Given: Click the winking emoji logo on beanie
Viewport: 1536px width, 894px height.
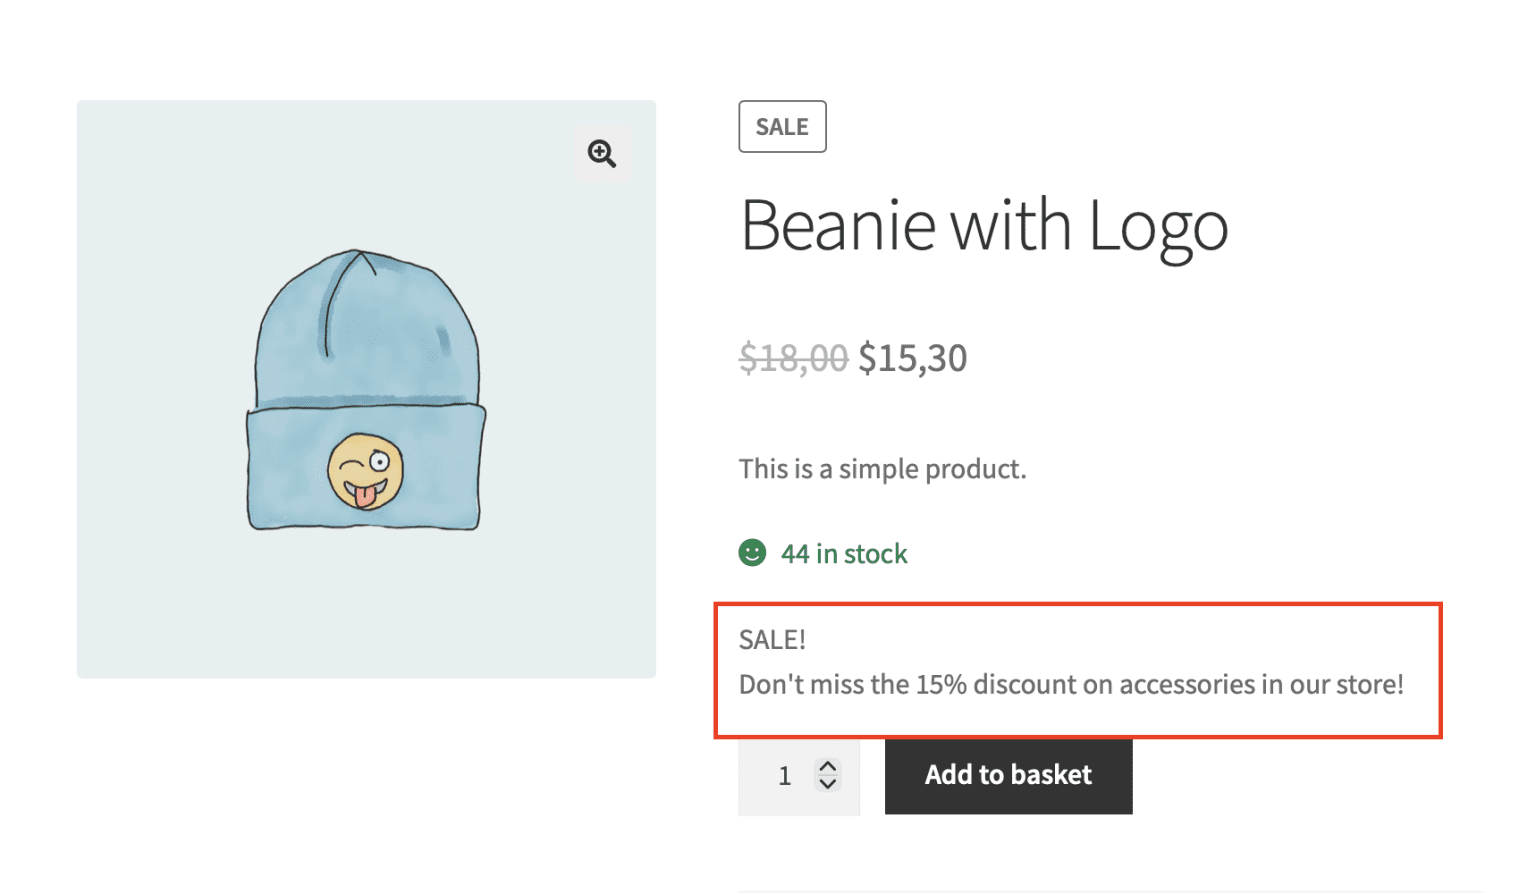Looking at the screenshot, I should [366, 472].
